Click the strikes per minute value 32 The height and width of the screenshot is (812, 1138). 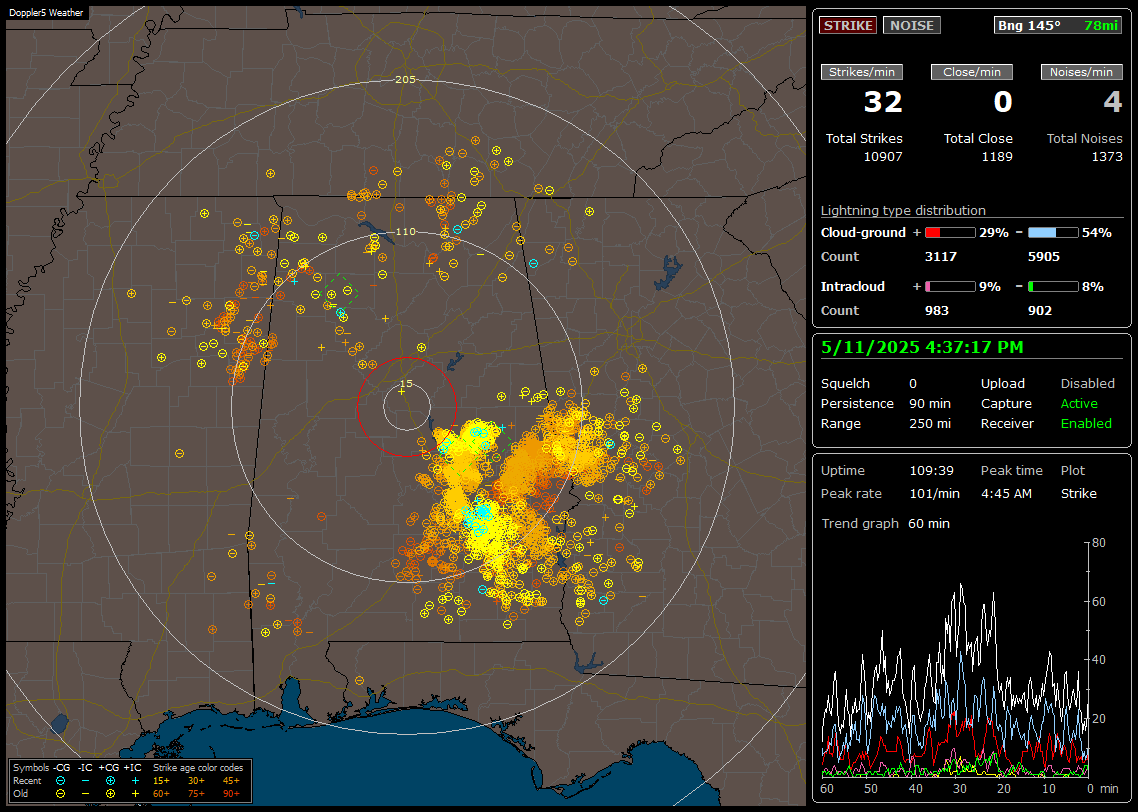pyautogui.click(x=883, y=102)
